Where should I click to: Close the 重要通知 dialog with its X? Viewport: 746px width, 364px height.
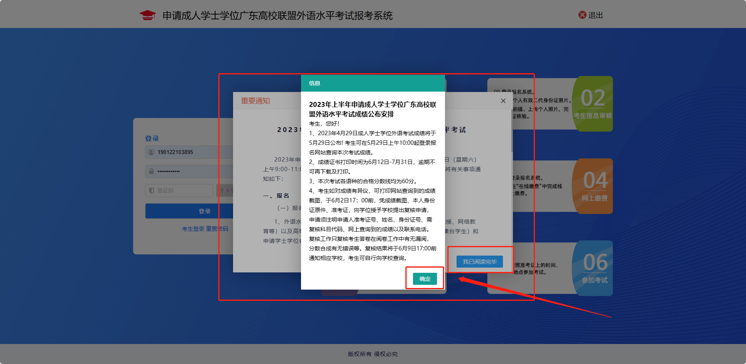(503, 101)
